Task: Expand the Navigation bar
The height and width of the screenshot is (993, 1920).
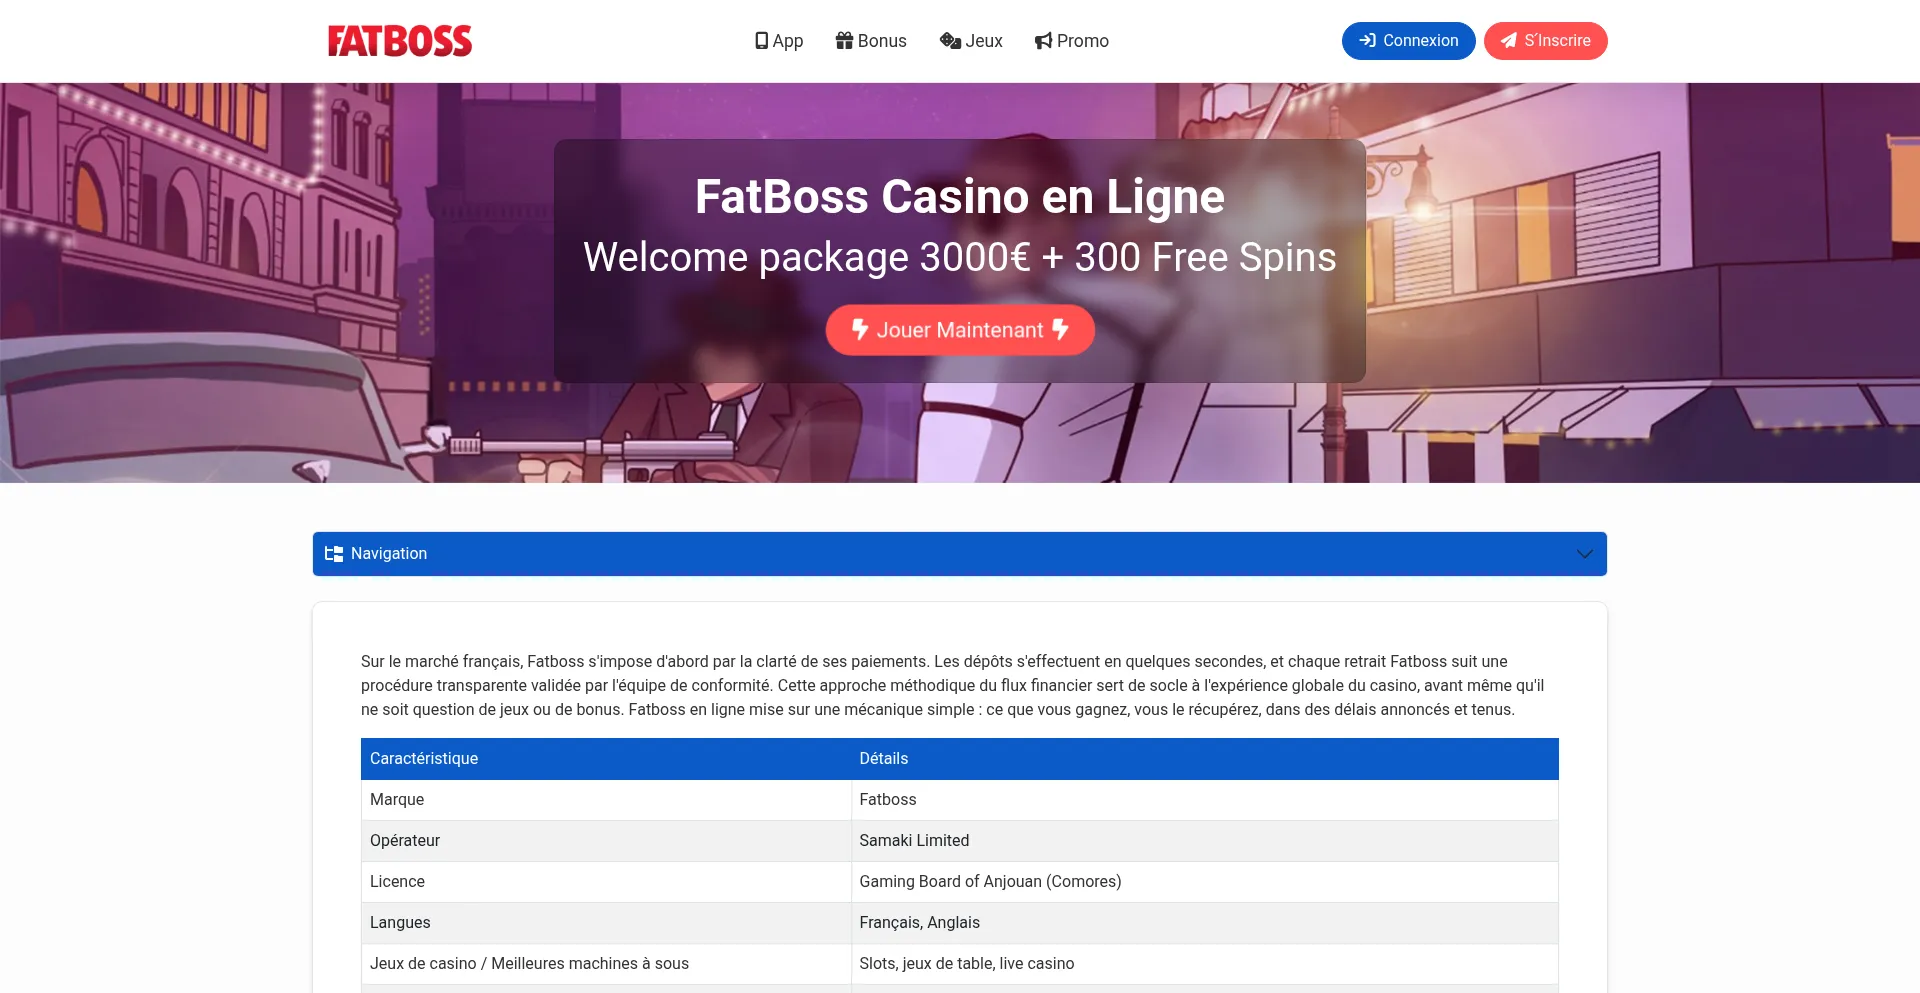Action: [x=960, y=554]
